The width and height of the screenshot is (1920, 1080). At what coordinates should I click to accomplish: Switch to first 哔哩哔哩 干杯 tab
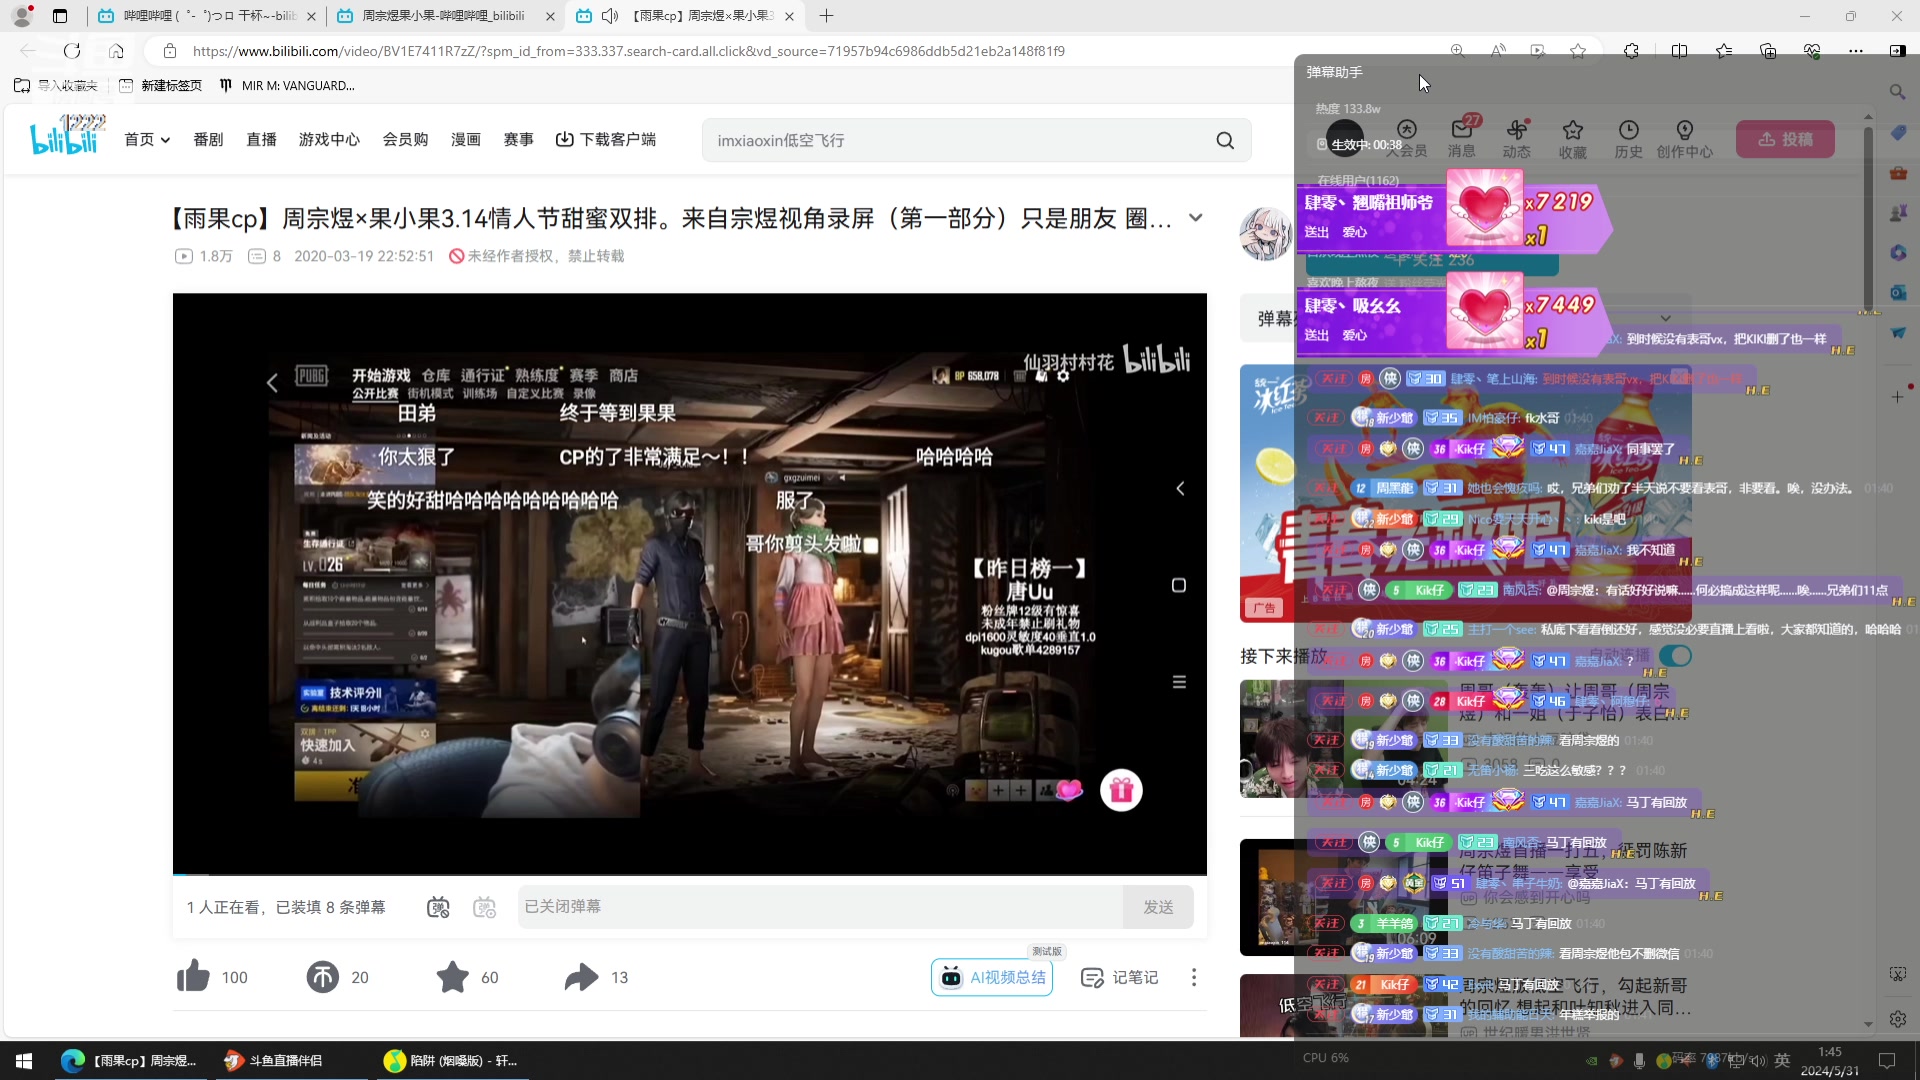[207, 16]
